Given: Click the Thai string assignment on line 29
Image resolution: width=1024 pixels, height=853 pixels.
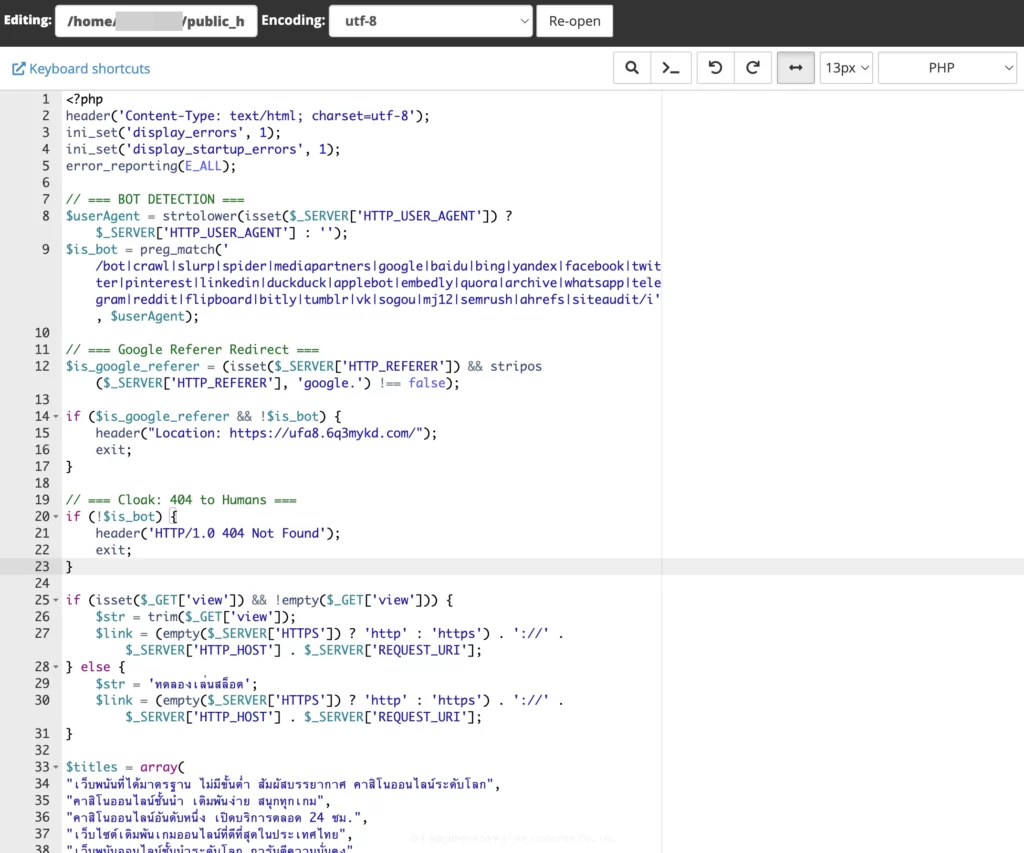Looking at the screenshot, I should pyautogui.click(x=176, y=684).
